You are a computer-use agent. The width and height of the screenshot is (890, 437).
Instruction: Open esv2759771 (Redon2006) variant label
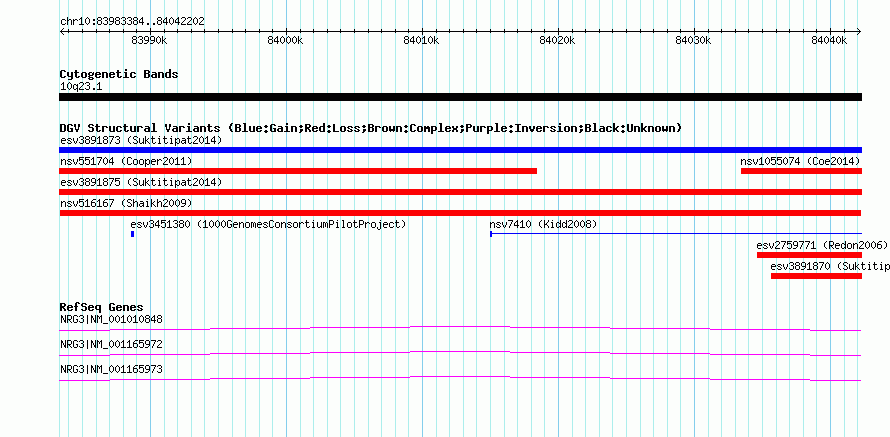pyautogui.click(x=822, y=246)
